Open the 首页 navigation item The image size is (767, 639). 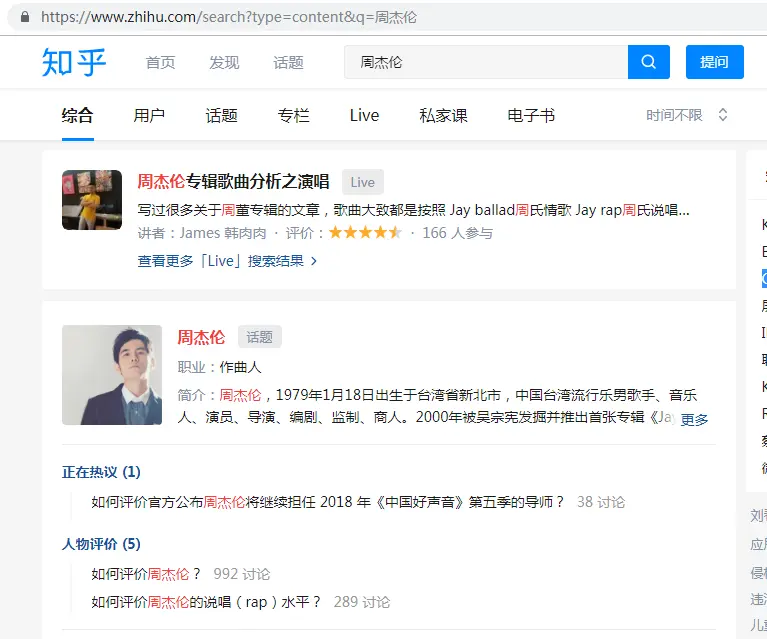(160, 63)
